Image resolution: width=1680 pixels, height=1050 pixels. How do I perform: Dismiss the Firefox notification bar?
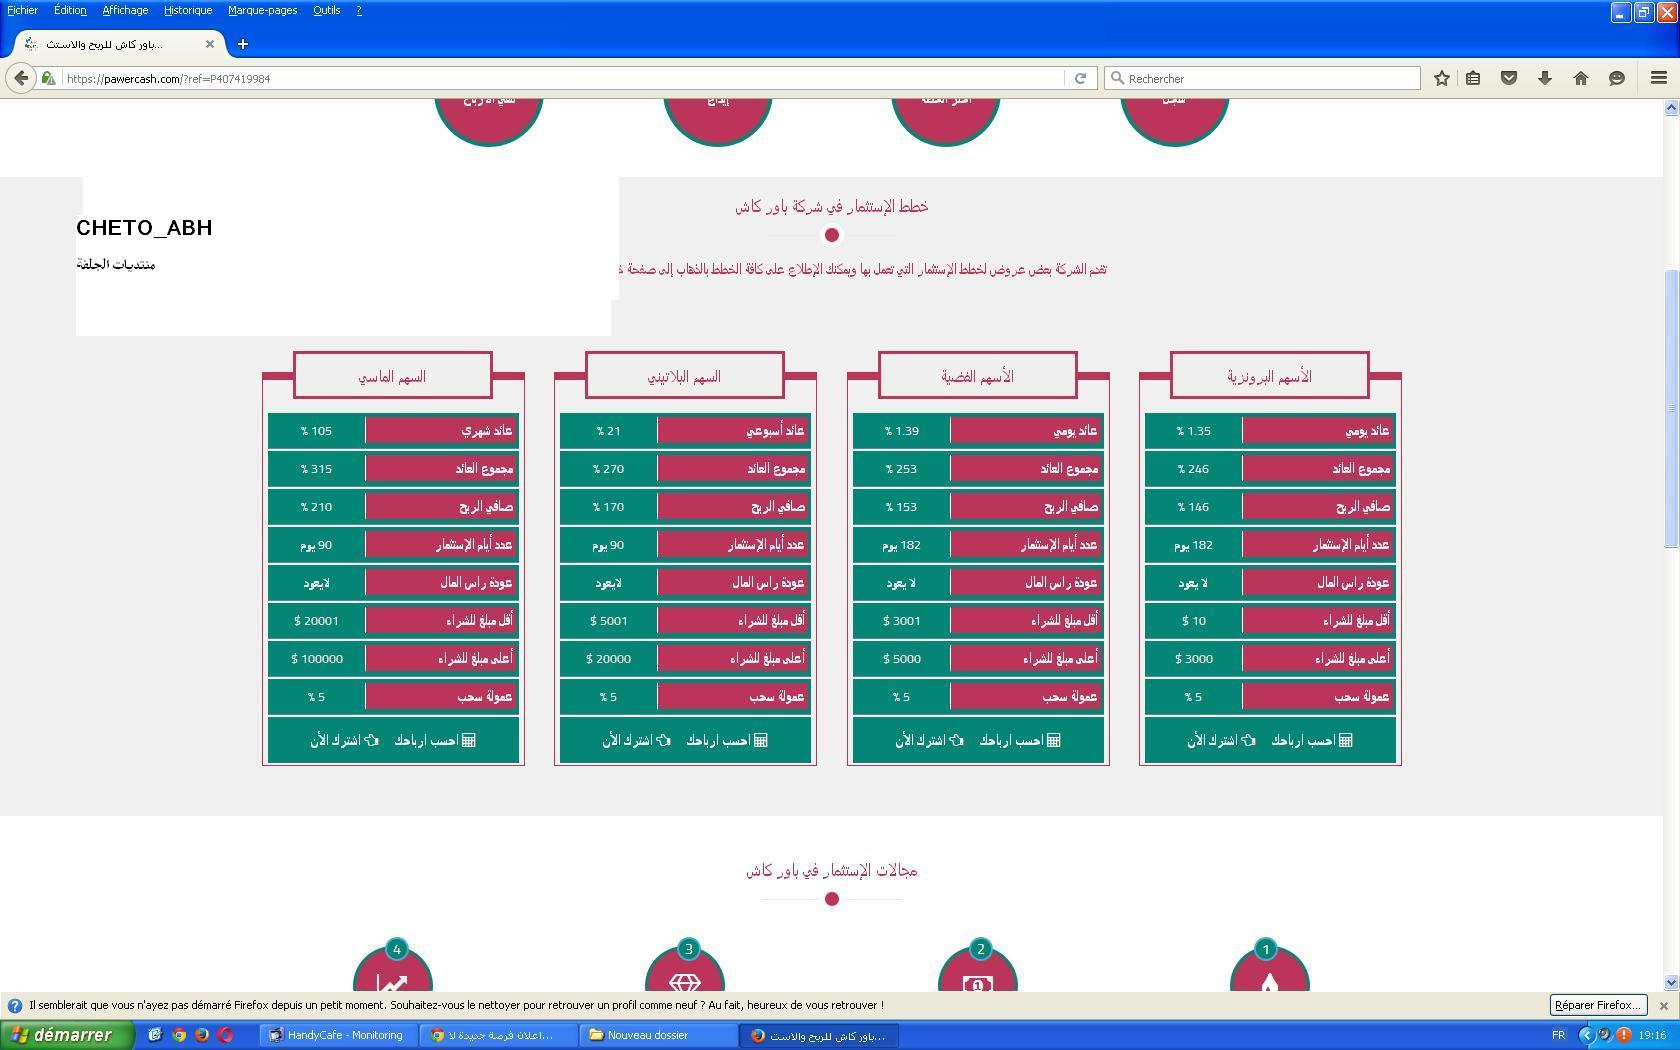click(x=1663, y=1006)
